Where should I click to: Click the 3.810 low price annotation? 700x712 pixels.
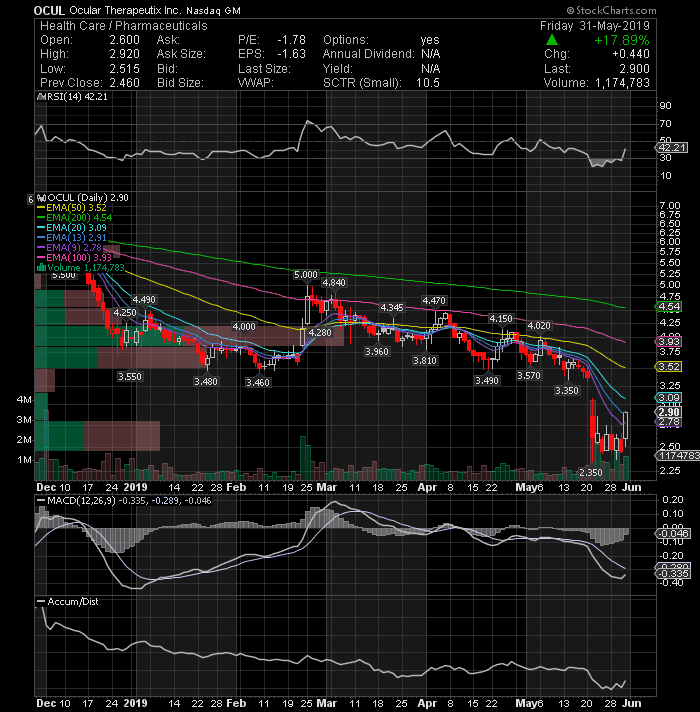point(424,361)
